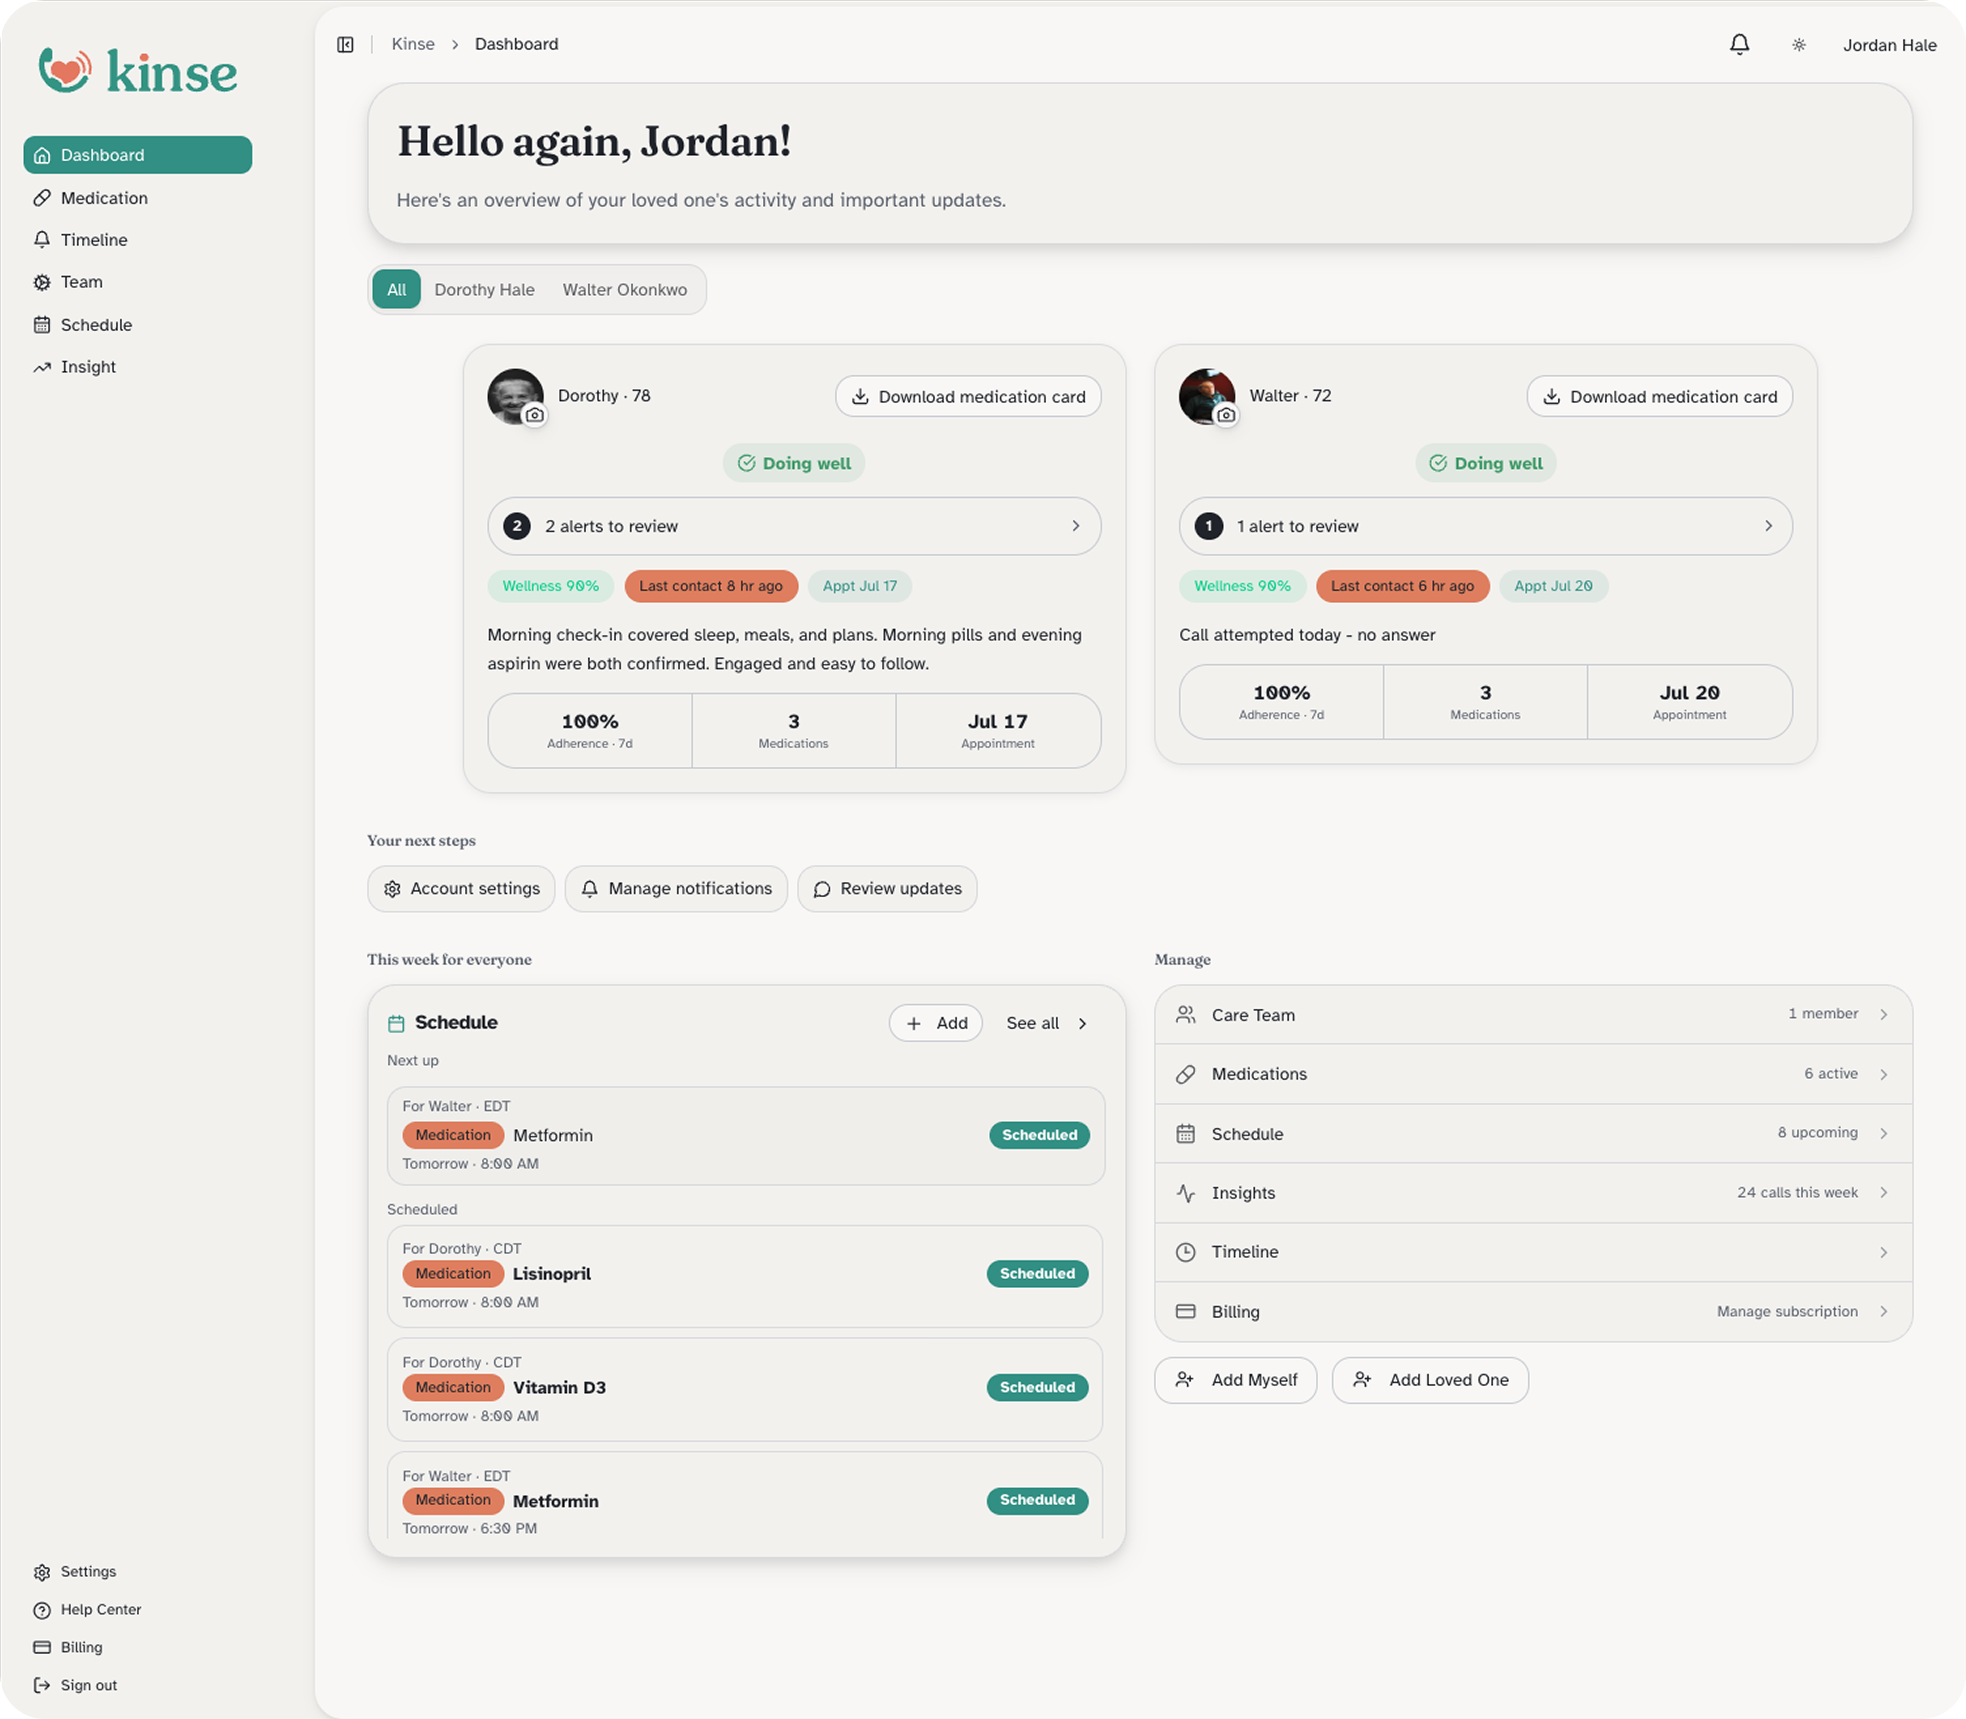
Task: Expand Schedule manage row chevron
Action: point(1883,1133)
